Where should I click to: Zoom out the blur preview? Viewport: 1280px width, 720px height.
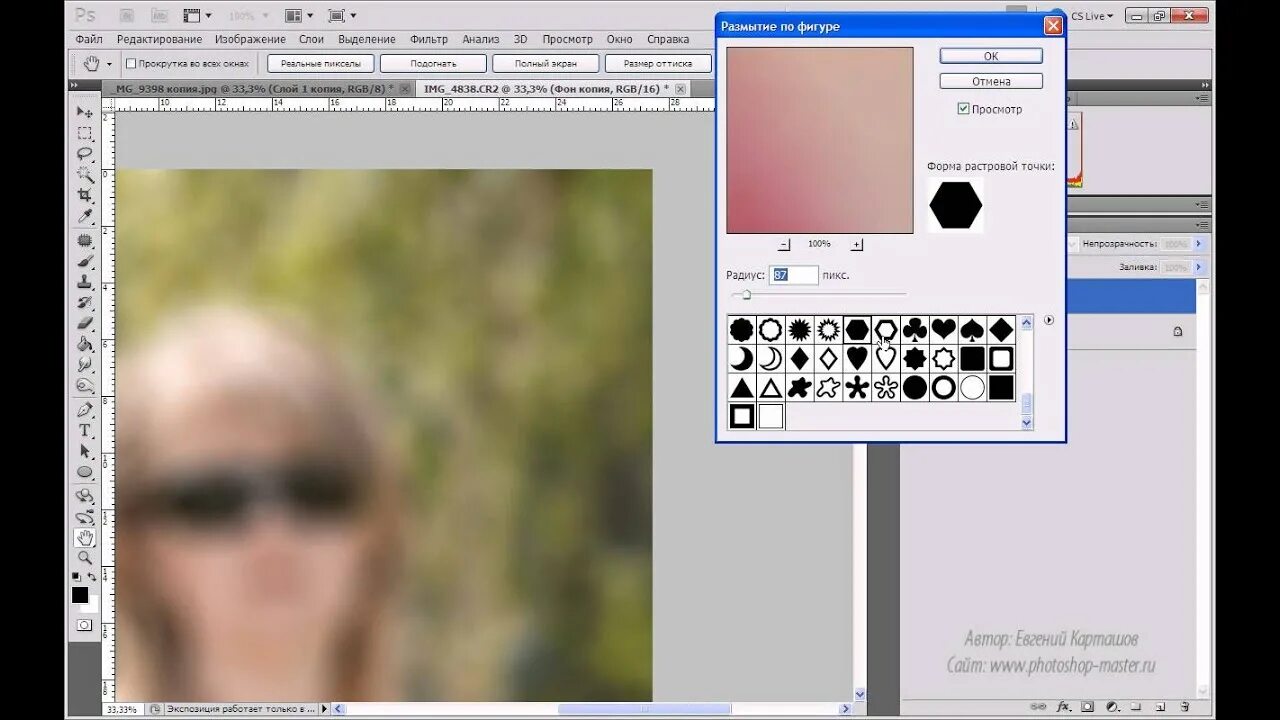click(784, 244)
